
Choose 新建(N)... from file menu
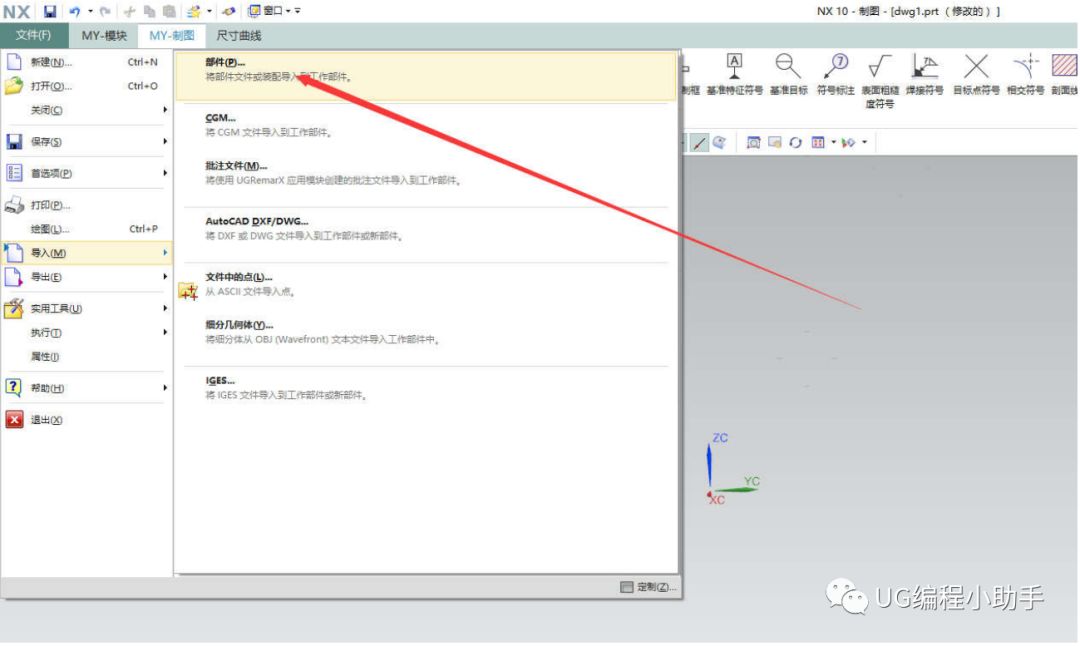coord(86,62)
